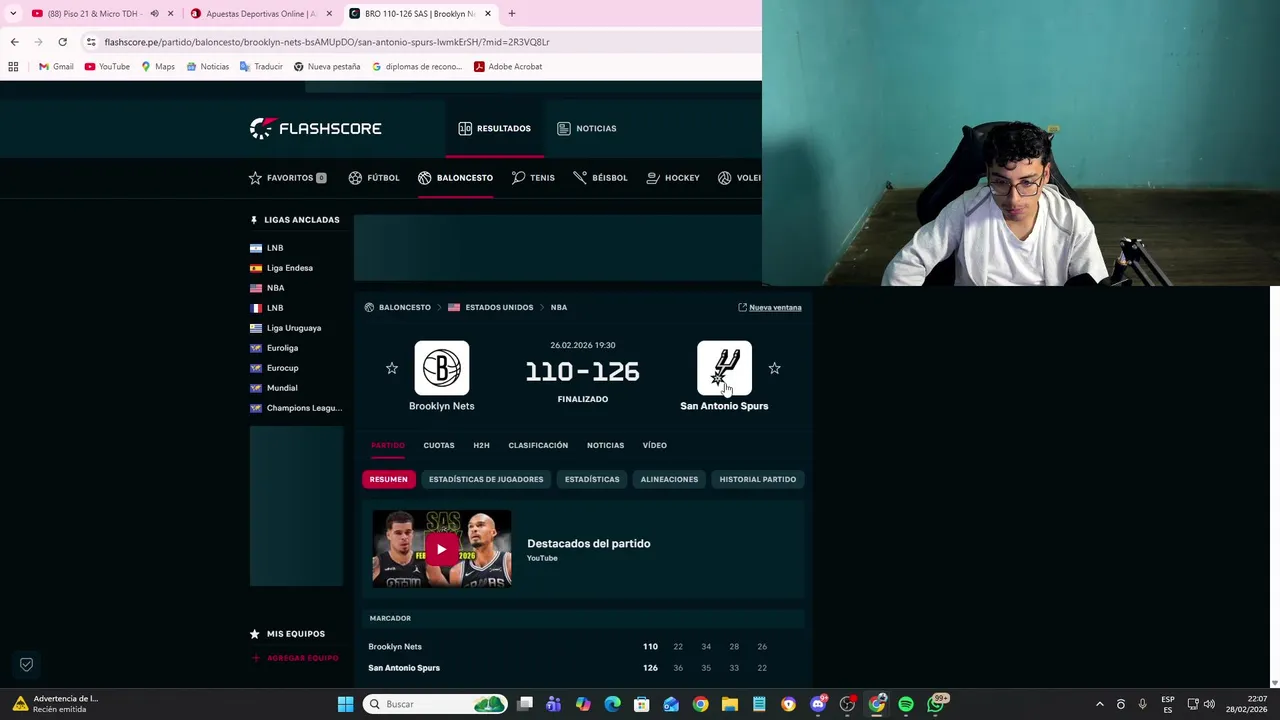Click Brooklyn Nets score row name
The image size is (1280, 720).
(395, 646)
